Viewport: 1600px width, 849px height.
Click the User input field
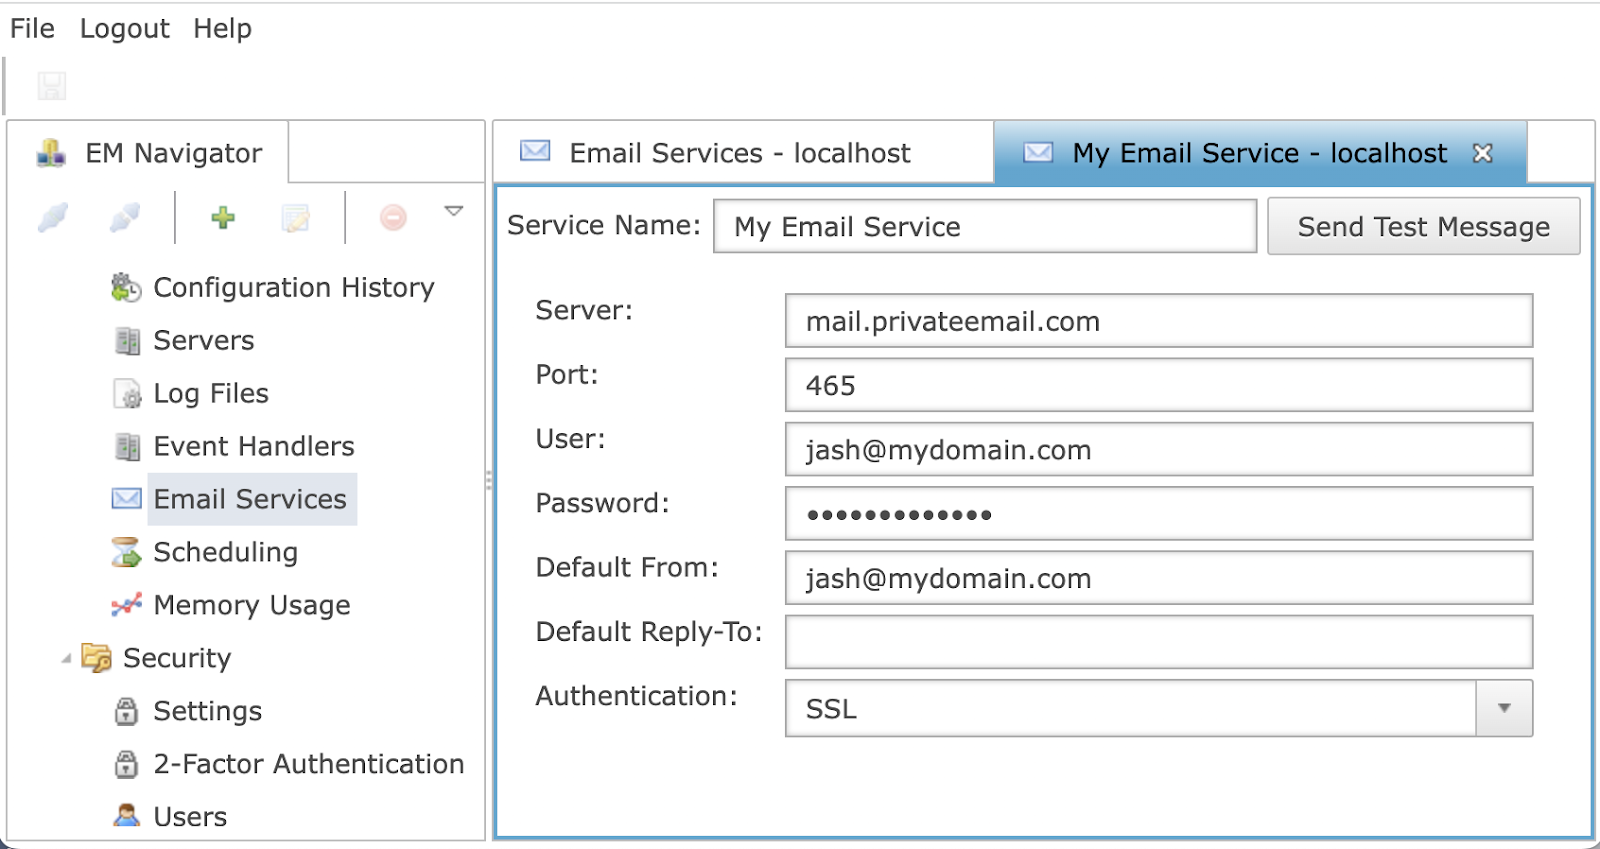[1159, 449]
